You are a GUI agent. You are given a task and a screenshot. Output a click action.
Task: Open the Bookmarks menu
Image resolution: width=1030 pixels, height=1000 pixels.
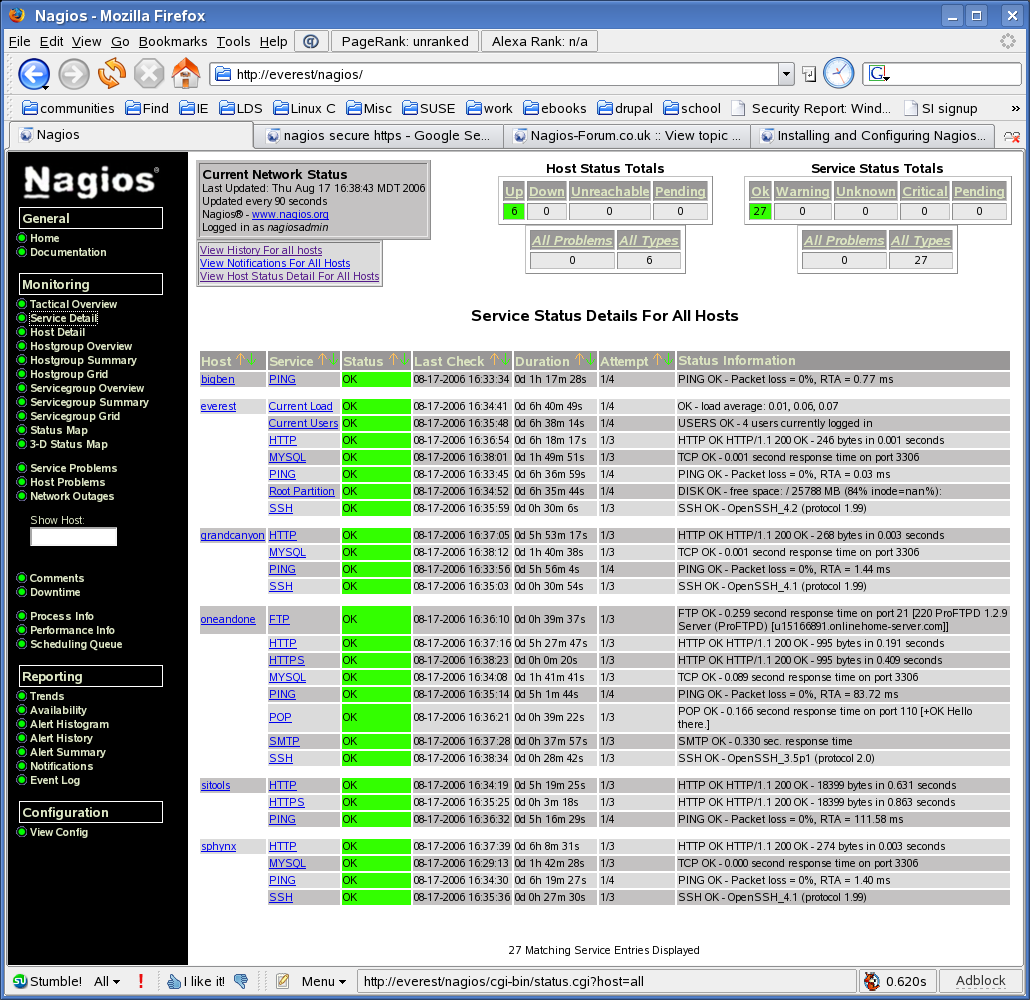173,41
